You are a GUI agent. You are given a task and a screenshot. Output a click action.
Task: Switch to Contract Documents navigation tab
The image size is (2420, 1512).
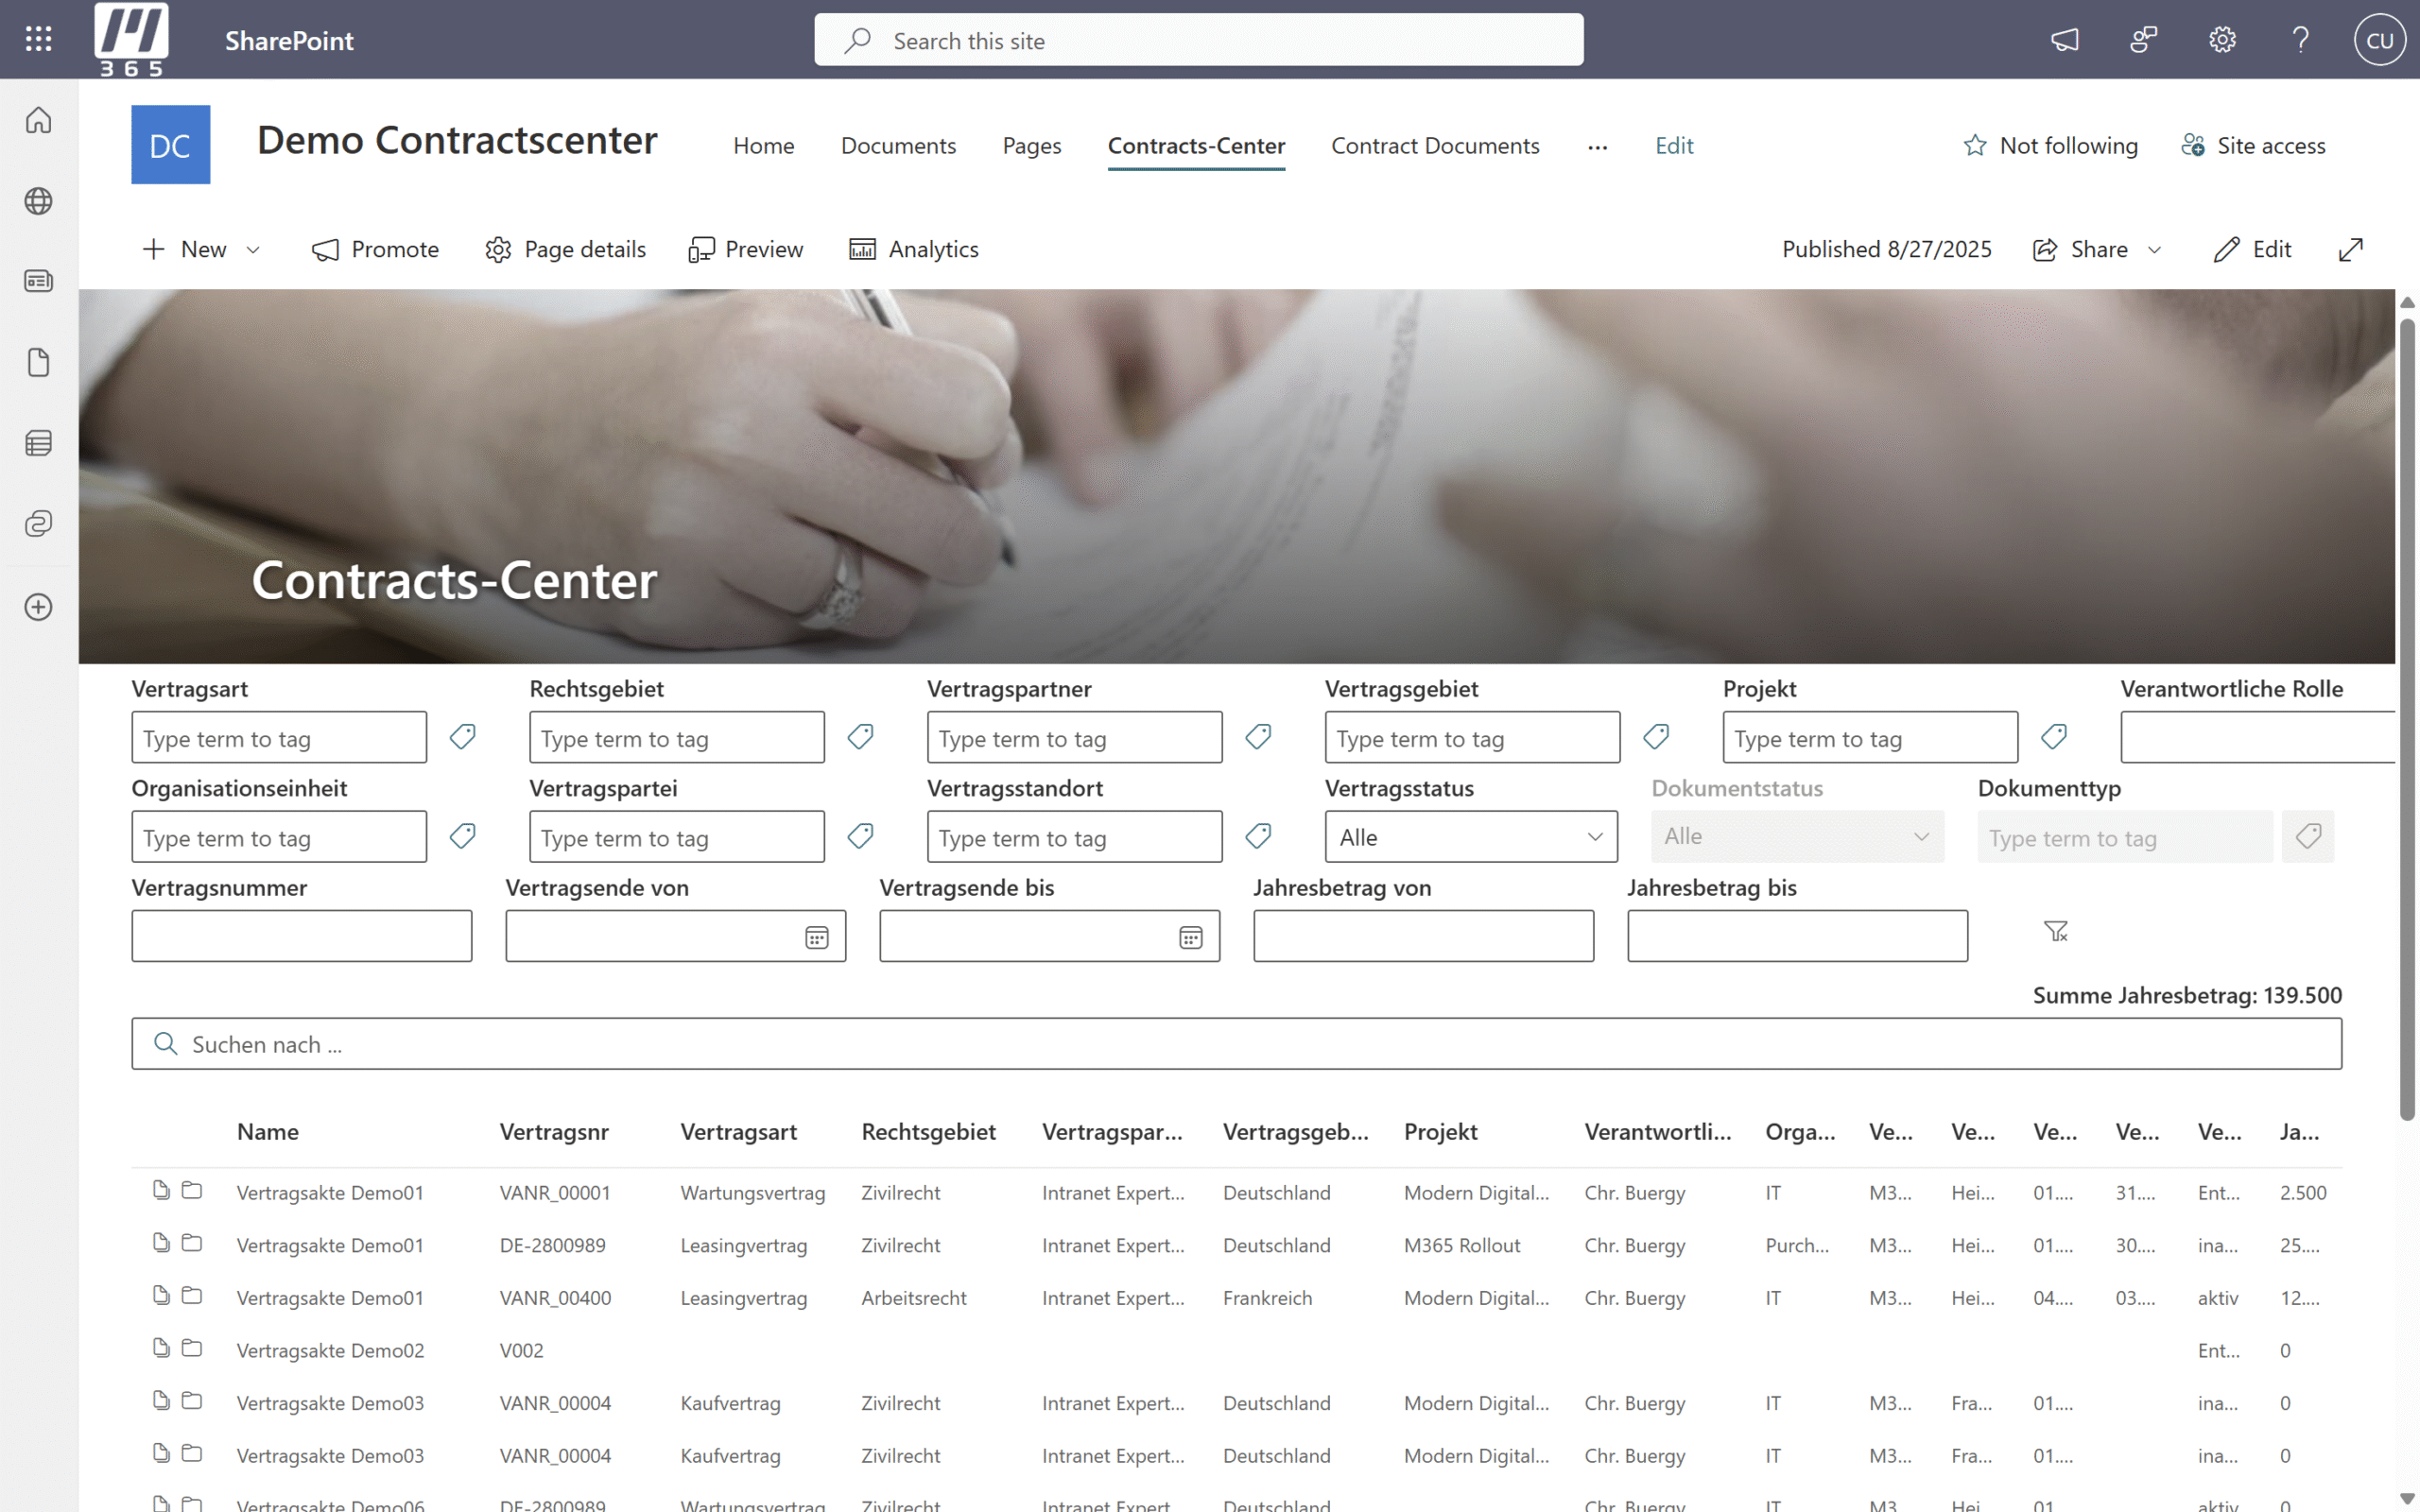click(x=1434, y=146)
